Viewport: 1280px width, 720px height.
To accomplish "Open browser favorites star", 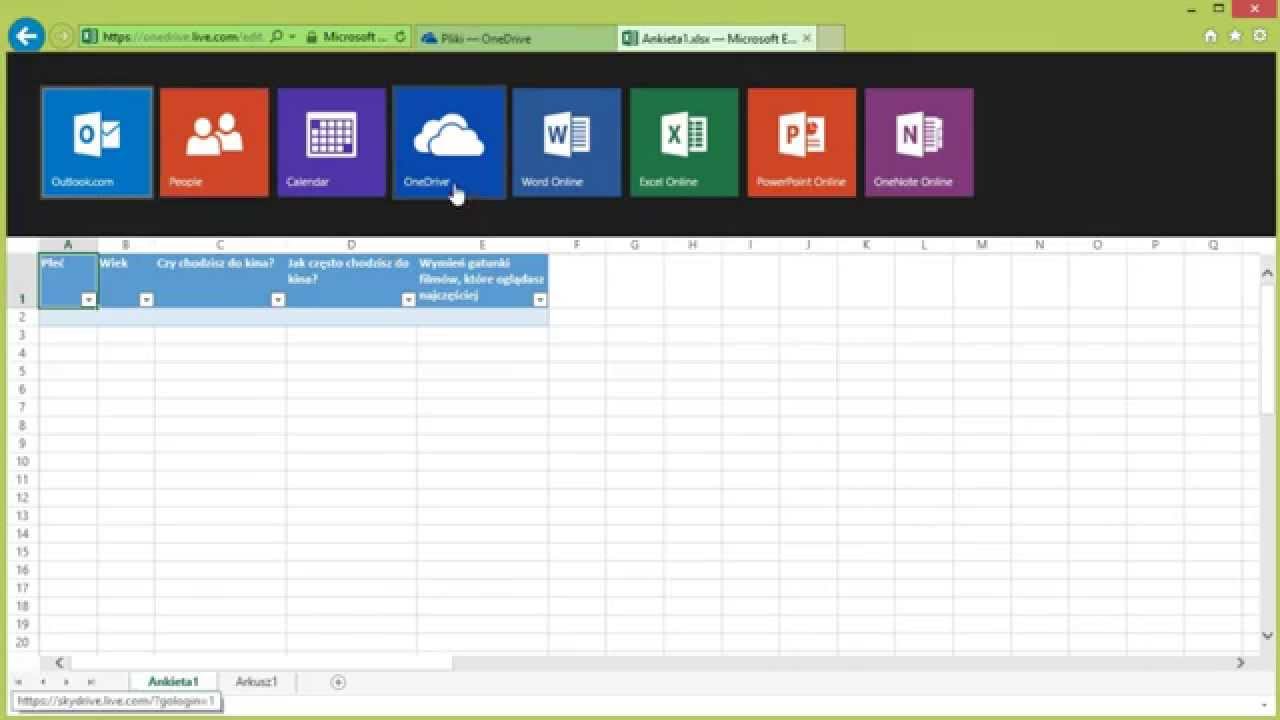I will pyautogui.click(x=1235, y=36).
